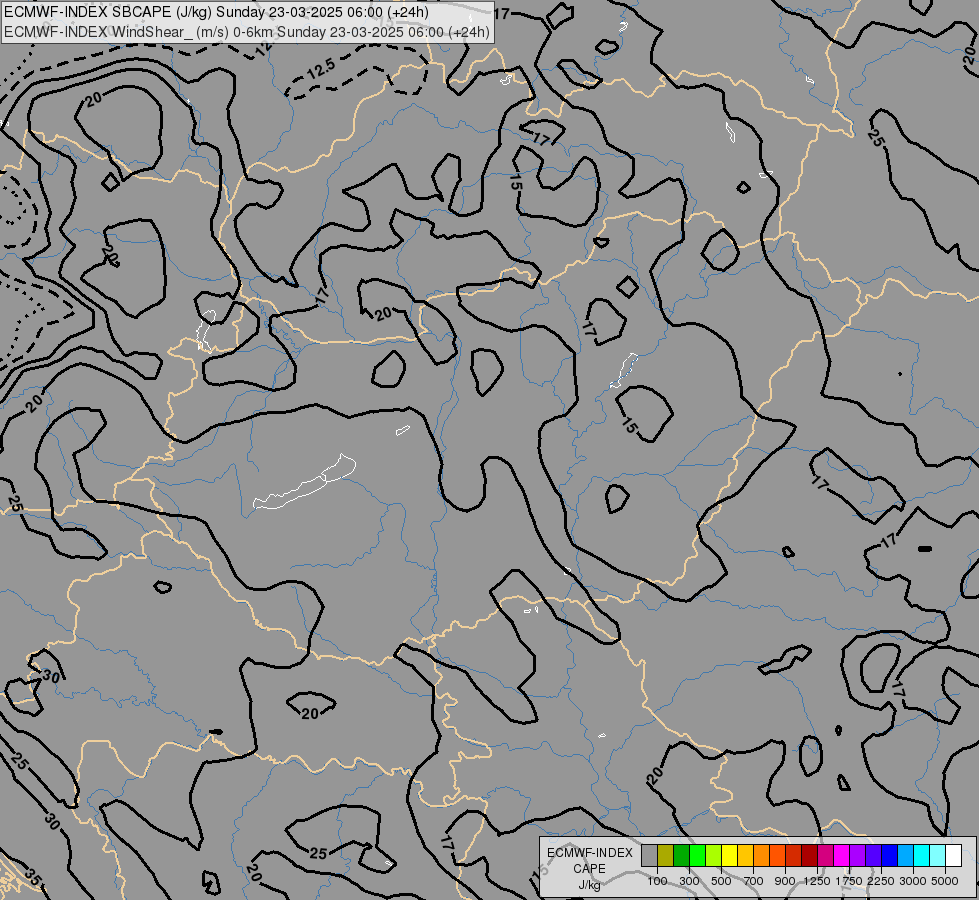
Task: Click the legend value 2250
Action: coord(881,881)
